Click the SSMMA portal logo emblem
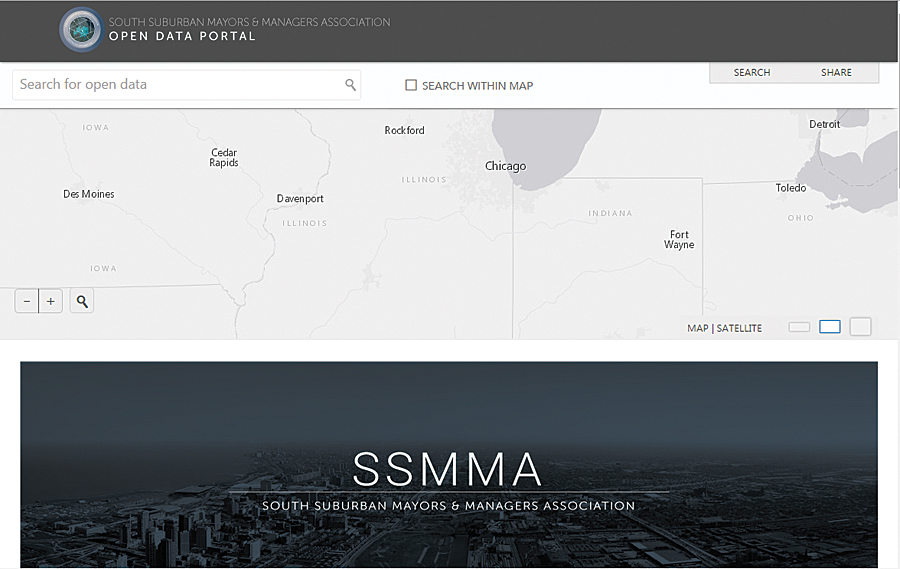This screenshot has width=900, height=569. pyautogui.click(x=82, y=30)
